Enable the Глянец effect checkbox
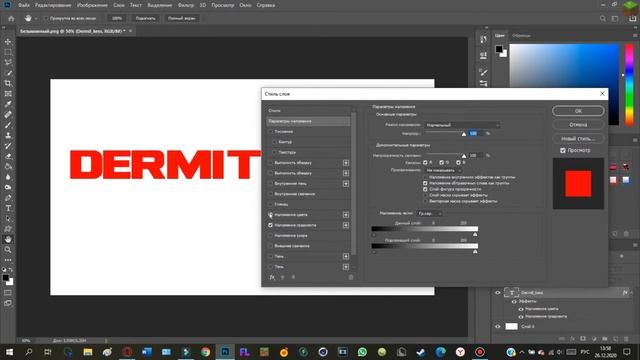 [x=270, y=204]
